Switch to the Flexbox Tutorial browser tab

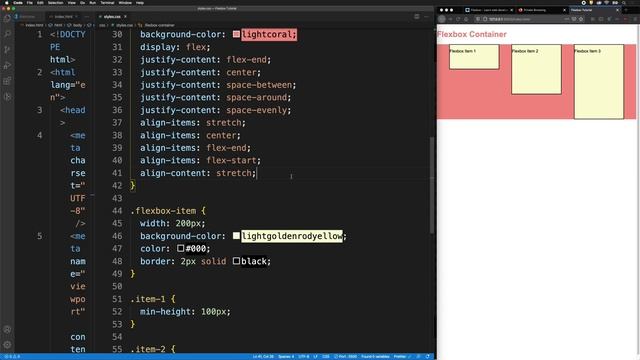pos(594,10)
